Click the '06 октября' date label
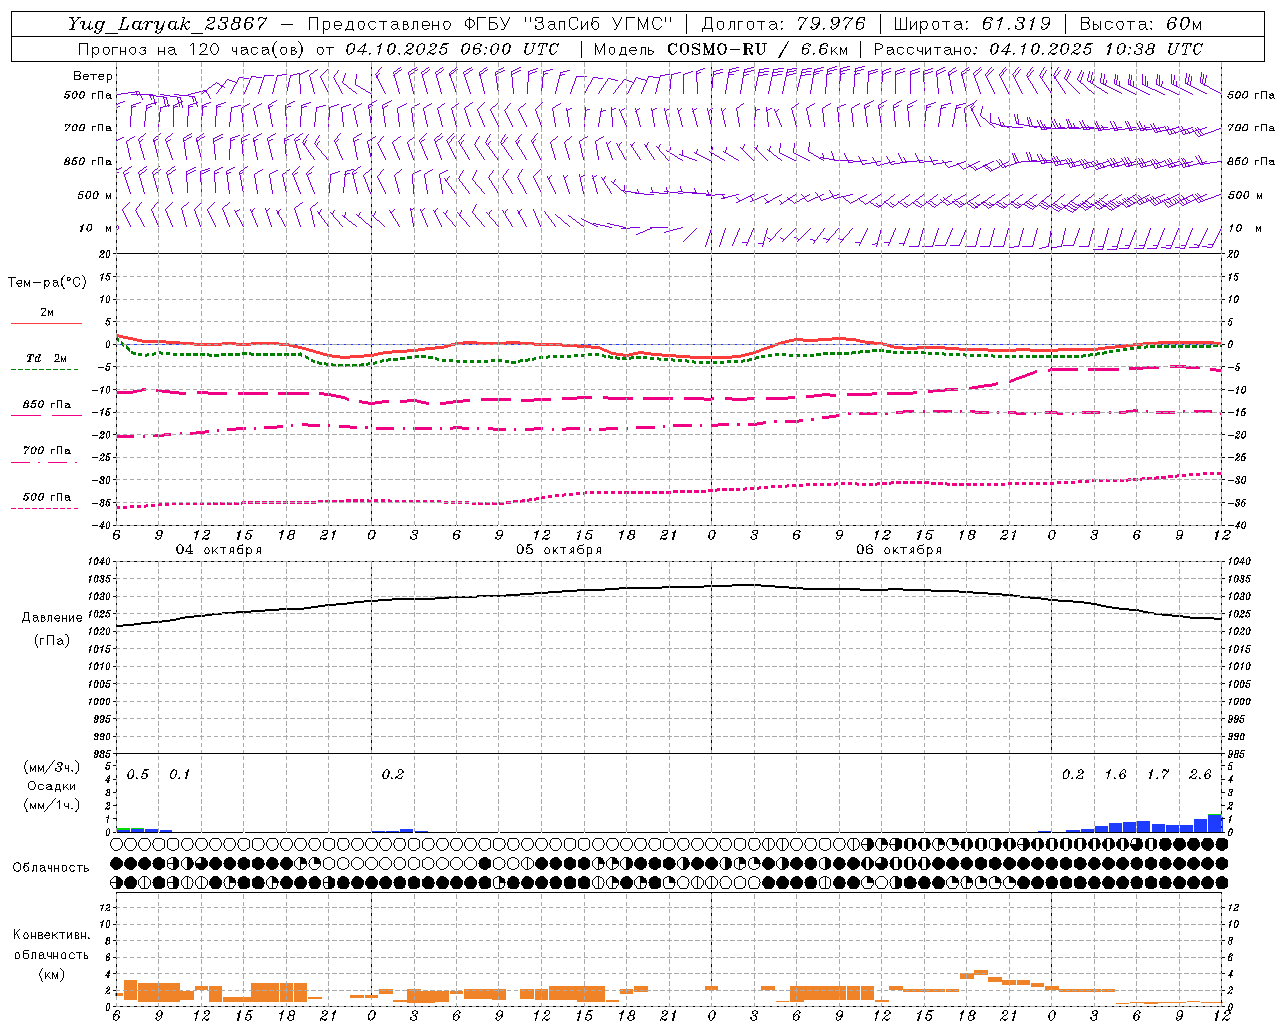The image size is (1280, 1024). [x=899, y=550]
